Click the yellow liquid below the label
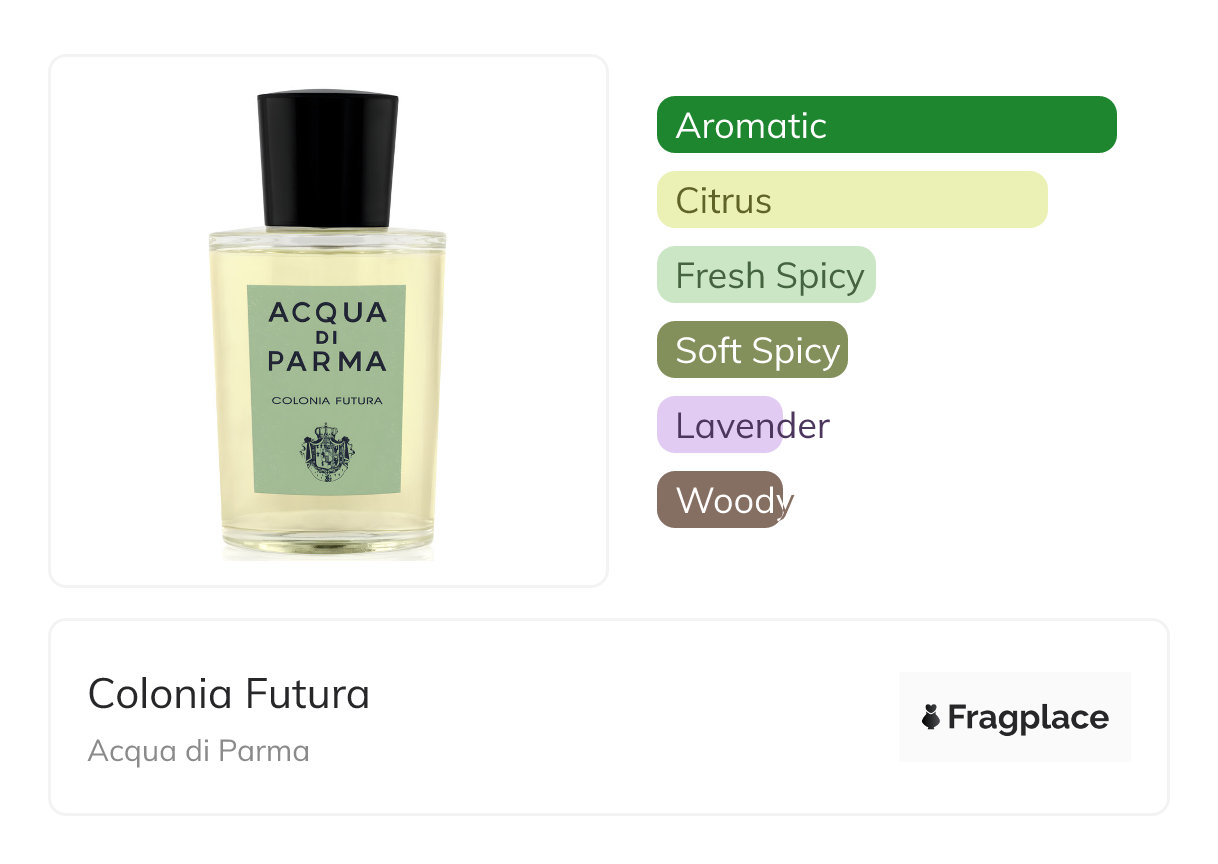This screenshot has width=1218, height=864. click(x=327, y=520)
